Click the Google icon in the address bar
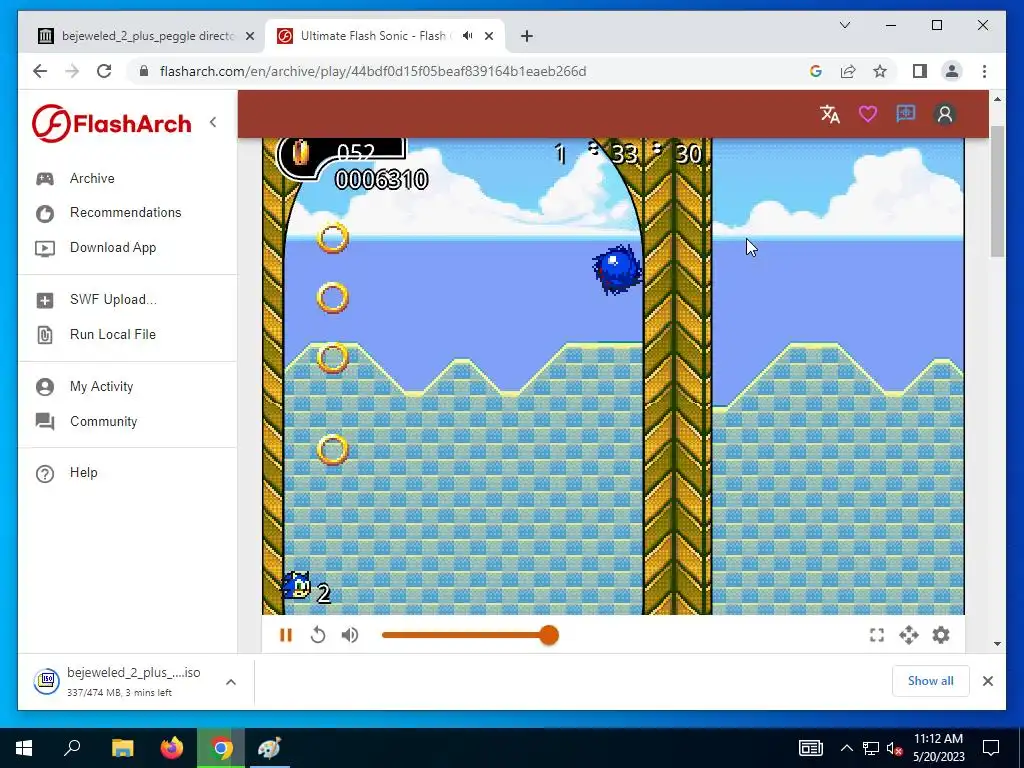Viewport: 1024px width, 768px height. pos(816,71)
